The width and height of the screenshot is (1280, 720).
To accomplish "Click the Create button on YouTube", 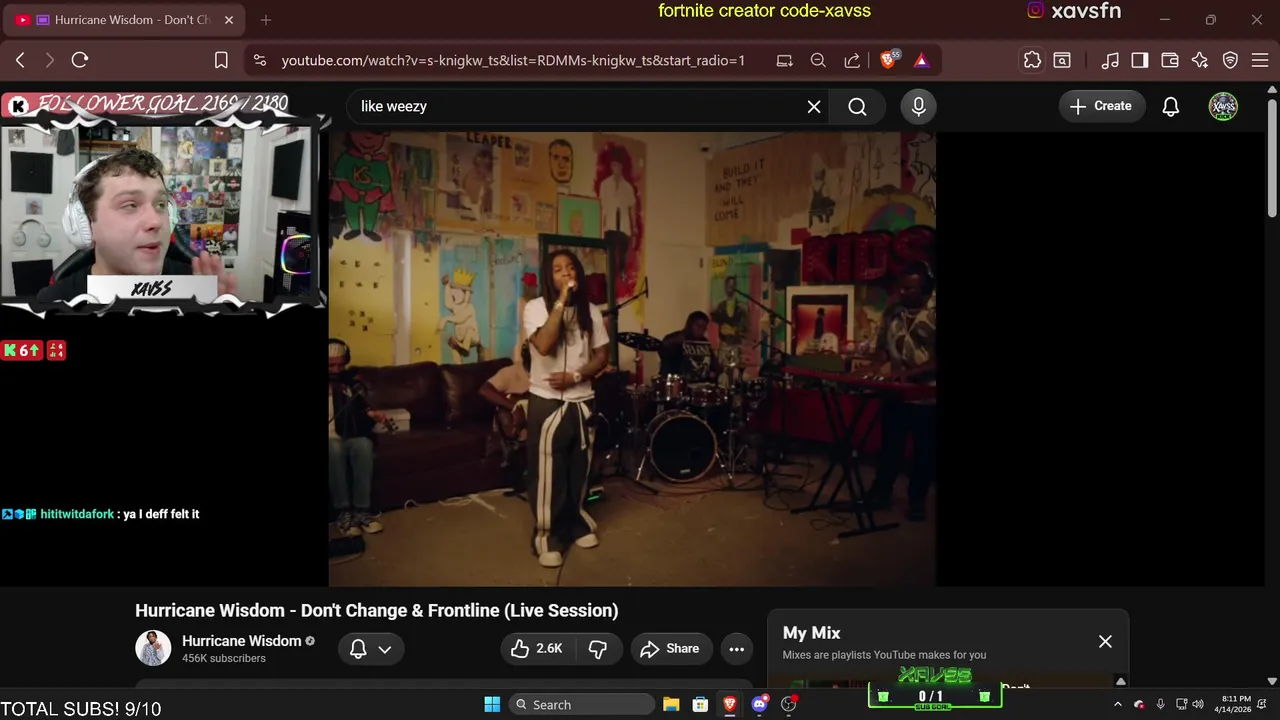I will (x=1101, y=106).
